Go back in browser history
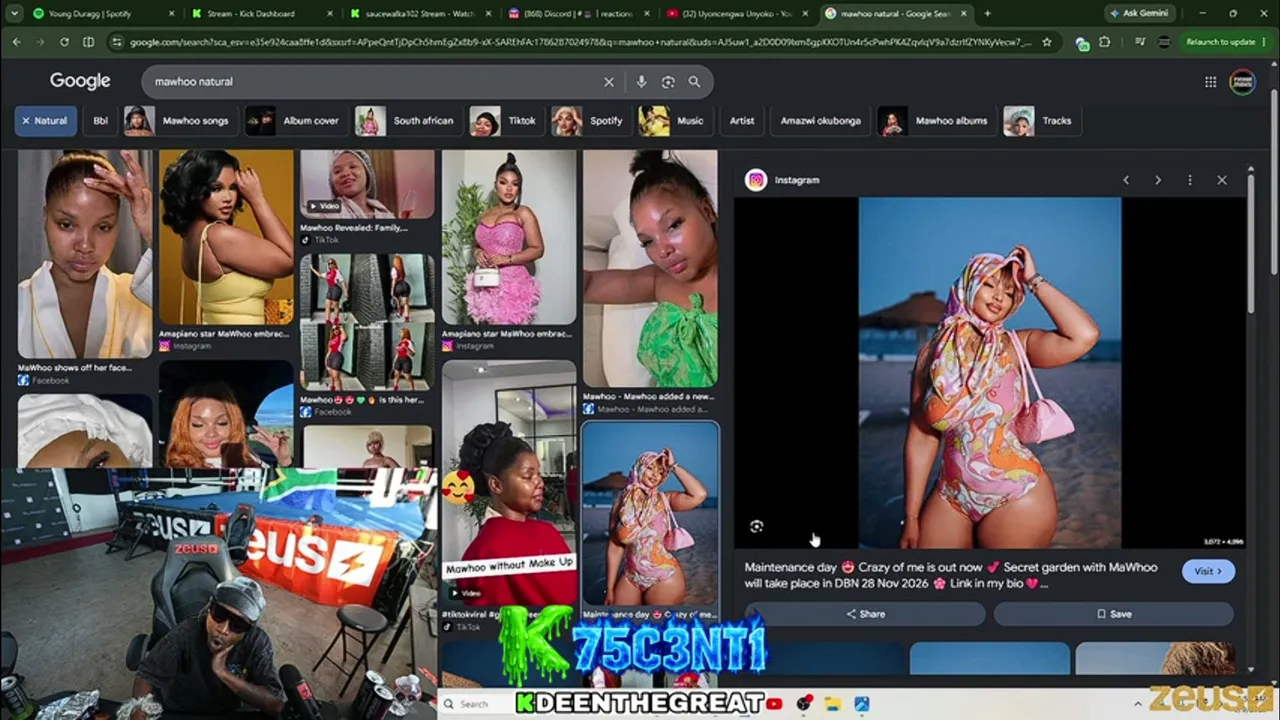 [17, 42]
